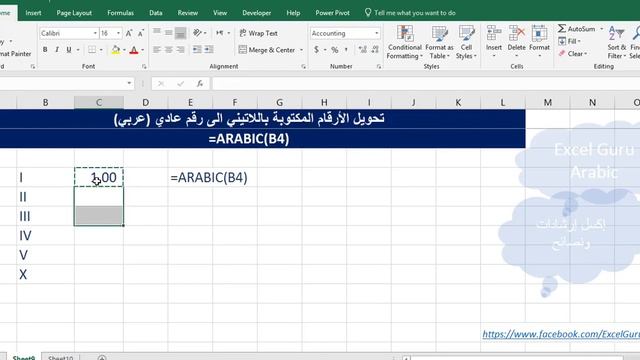Open Font settings dialog launcher
This screenshot has height=360, width=640.
(144, 66)
